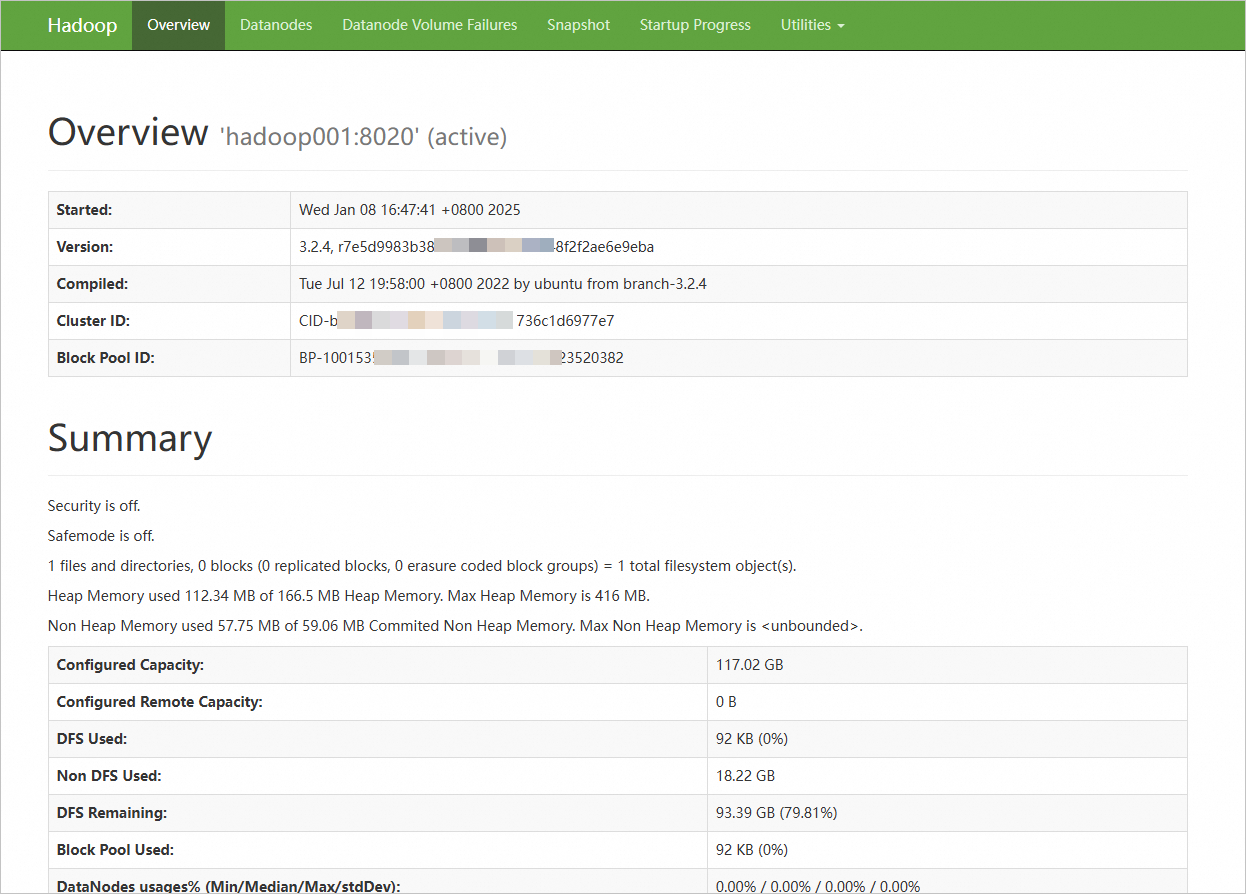Select the BP-100153 block pool value
This screenshot has height=894, width=1246.
pyautogui.click(x=461, y=358)
